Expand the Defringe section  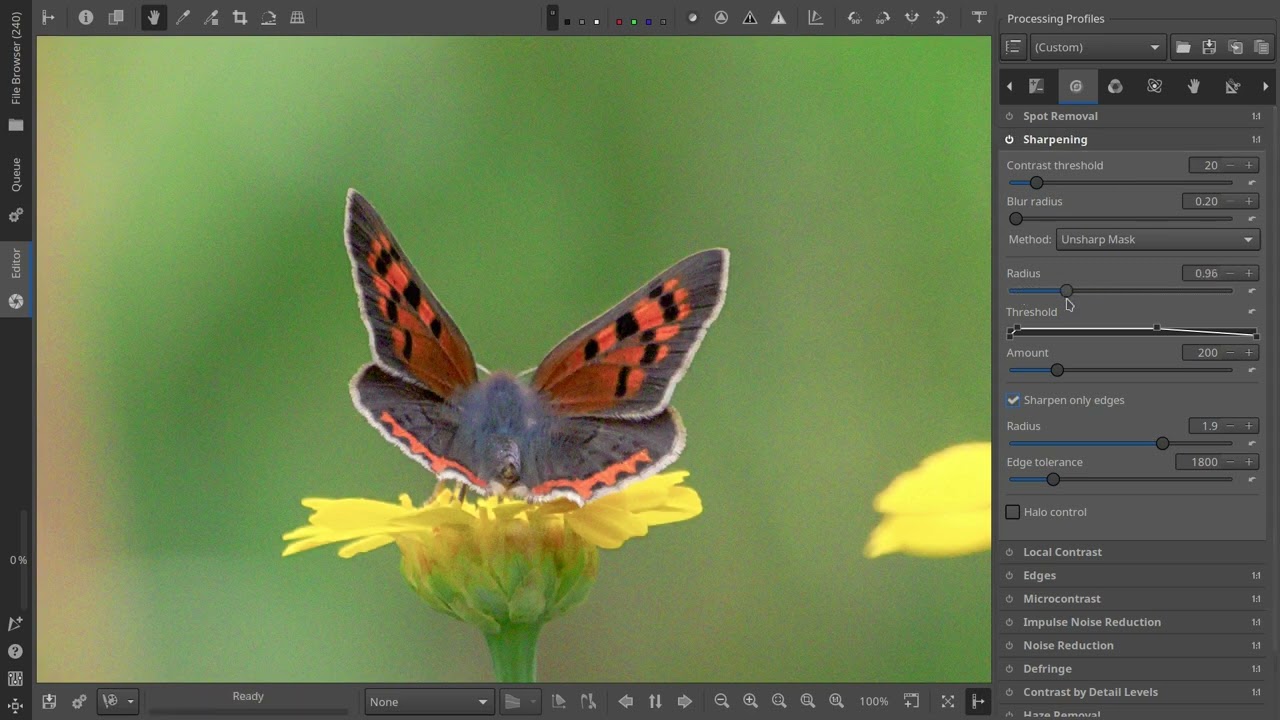[1047, 668]
